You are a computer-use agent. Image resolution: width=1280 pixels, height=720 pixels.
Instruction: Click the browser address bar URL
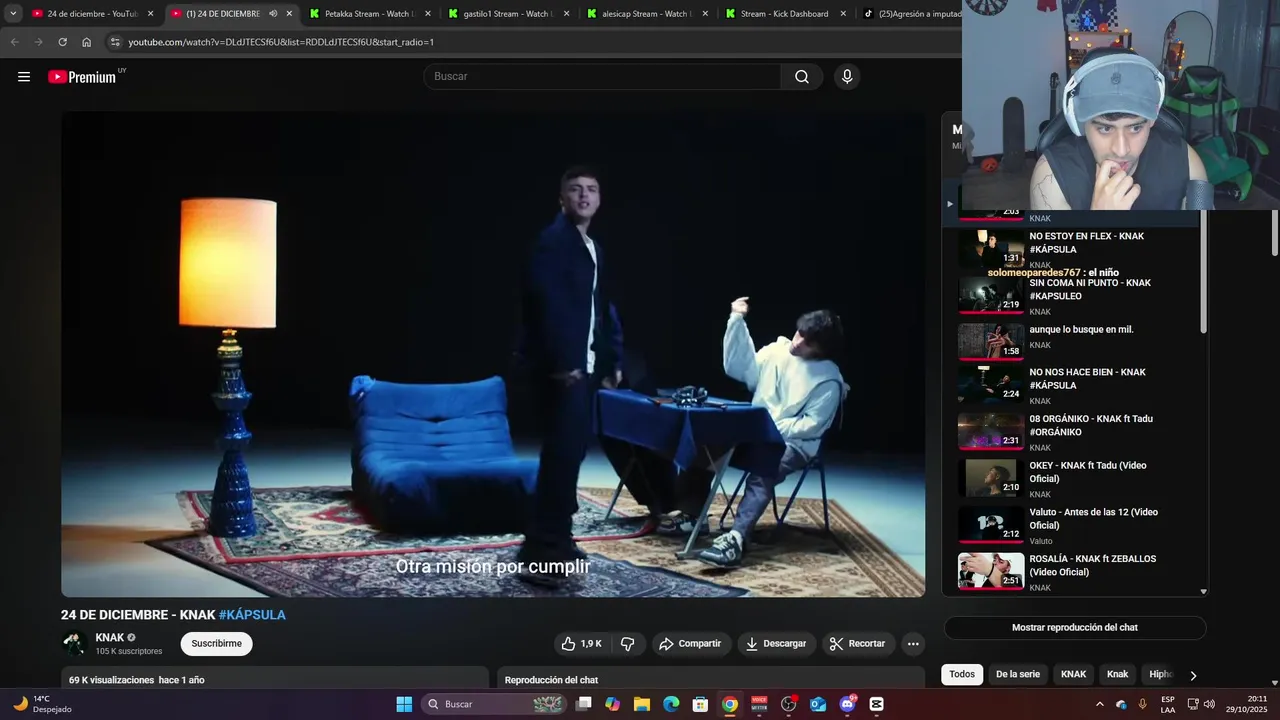pyautogui.click(x=281, y=42)
